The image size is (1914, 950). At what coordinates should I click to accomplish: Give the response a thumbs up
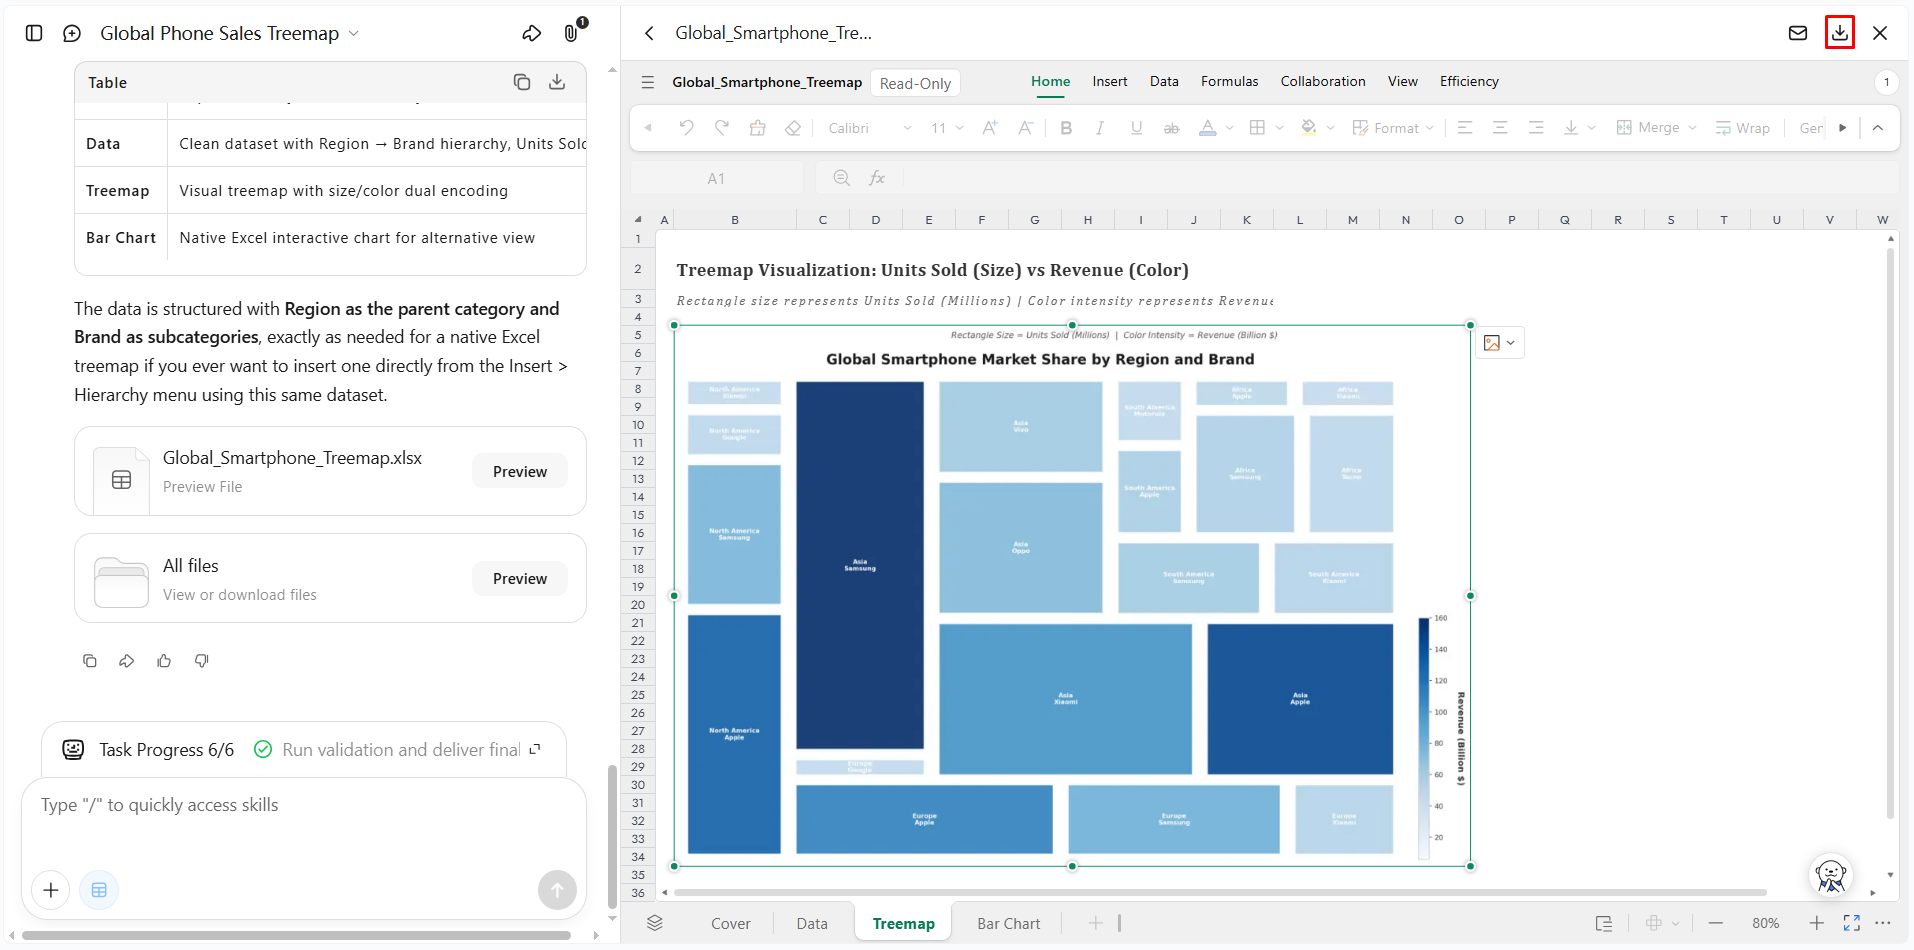pyautogui.click(x=164, y=661)
